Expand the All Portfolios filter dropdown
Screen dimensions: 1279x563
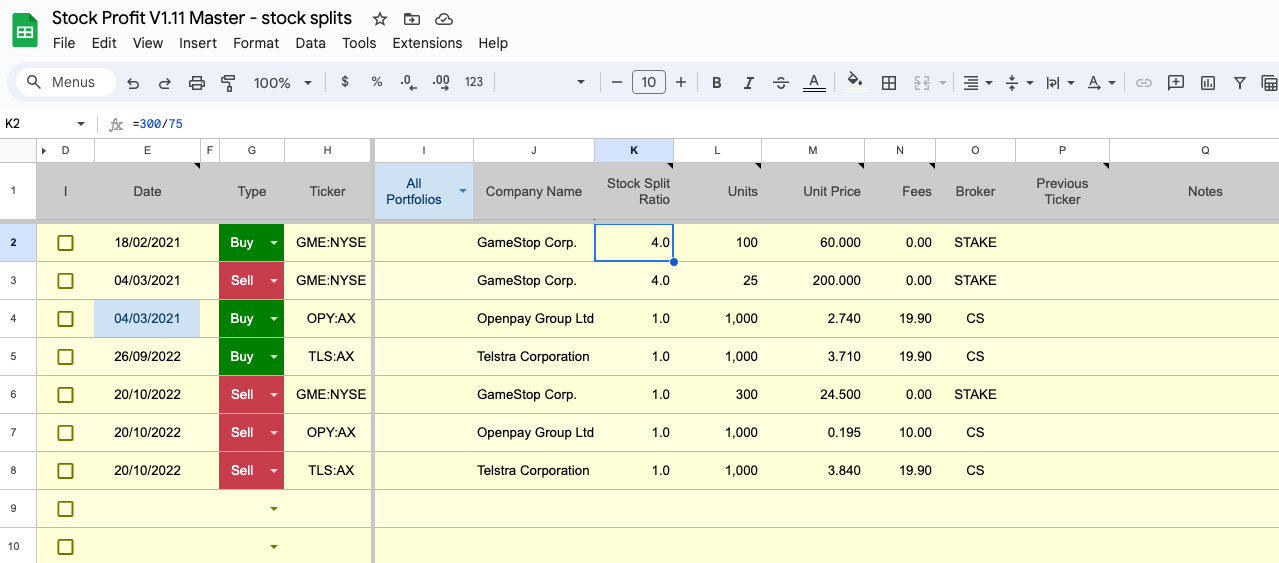click(x=462, y=191)
